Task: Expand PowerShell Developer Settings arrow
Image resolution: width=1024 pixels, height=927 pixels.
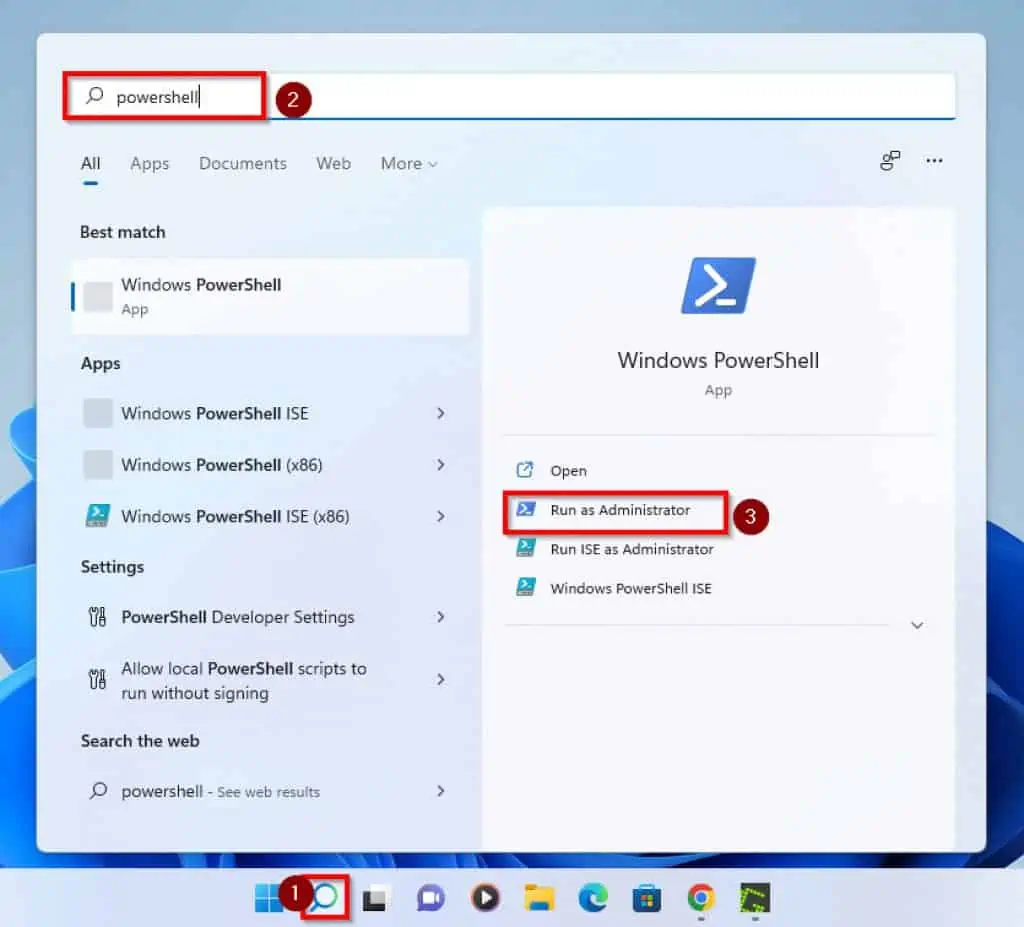Action: click(x=440, y=617)
